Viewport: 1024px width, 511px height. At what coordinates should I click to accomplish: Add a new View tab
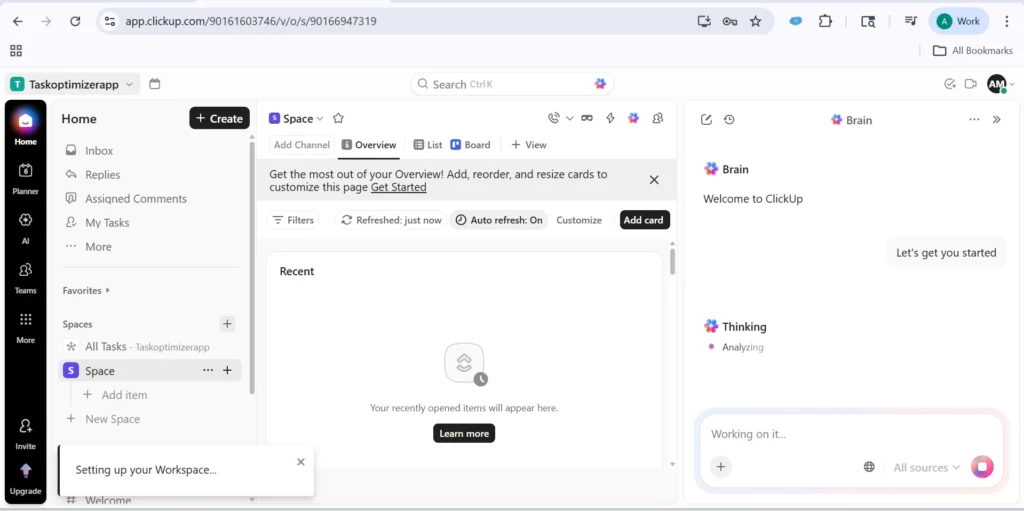click(x=529, y=145)
